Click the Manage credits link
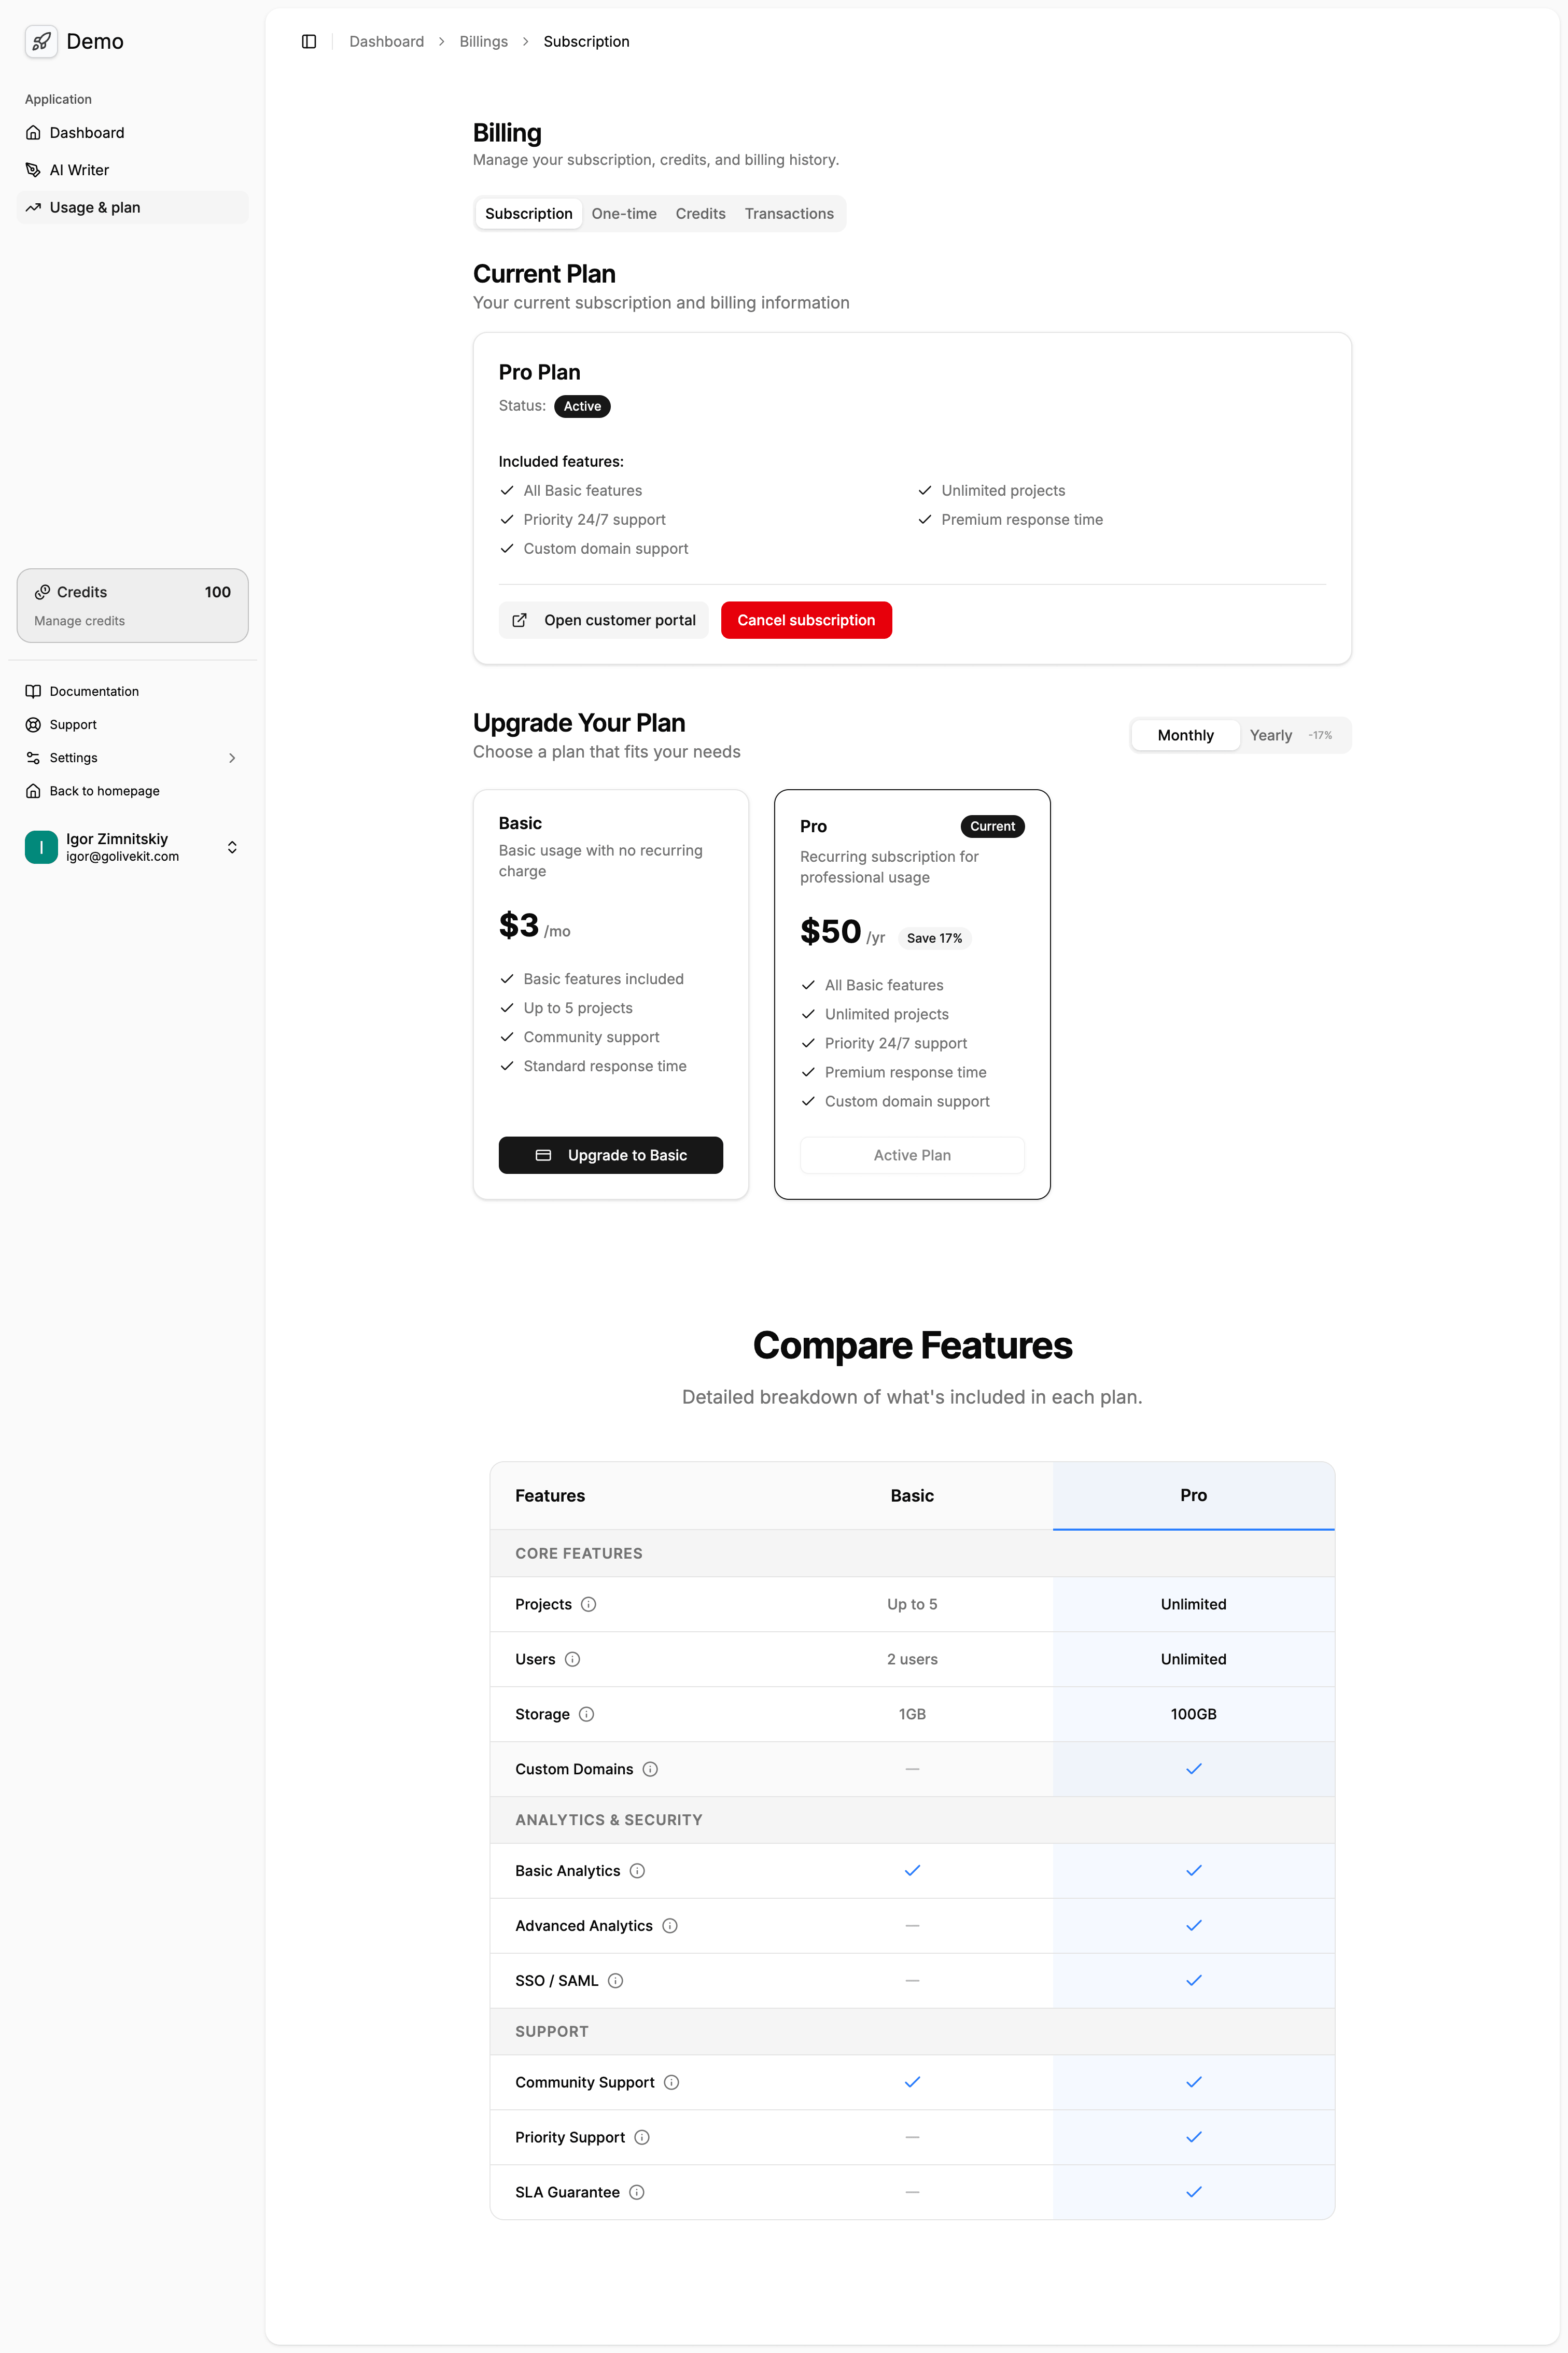The image size is (1568, 2353). pyautogui.click(x=80, y=621)
